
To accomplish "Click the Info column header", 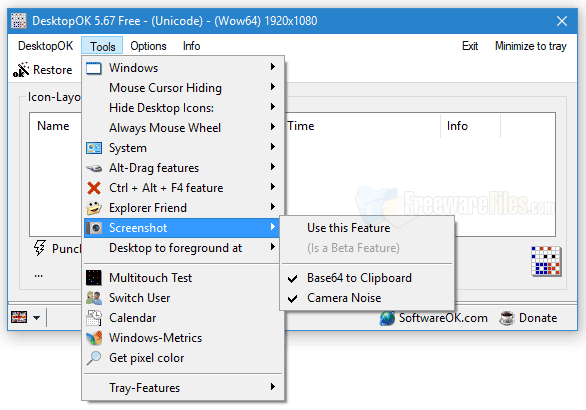I will [x=457, y=126].
